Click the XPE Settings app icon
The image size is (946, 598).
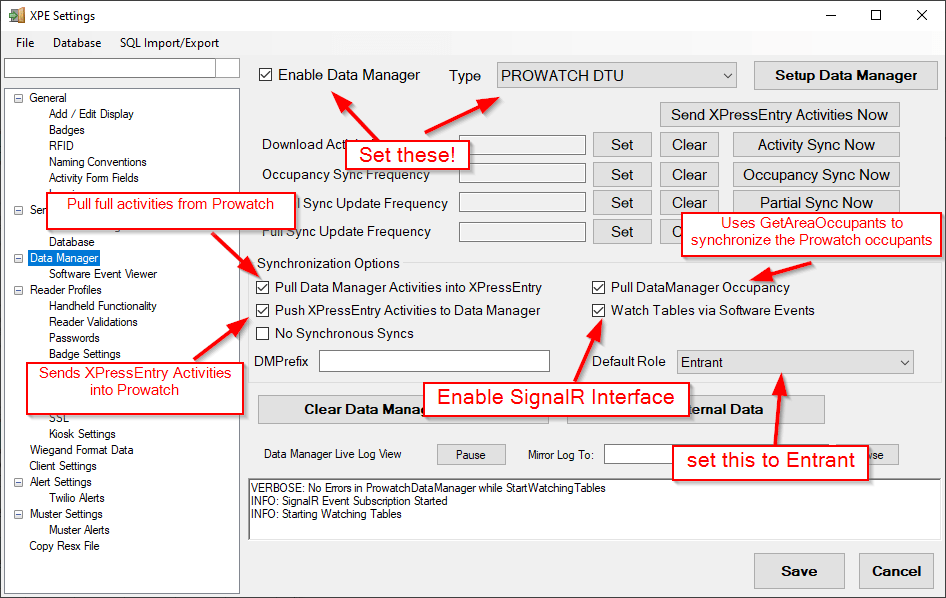16,15
